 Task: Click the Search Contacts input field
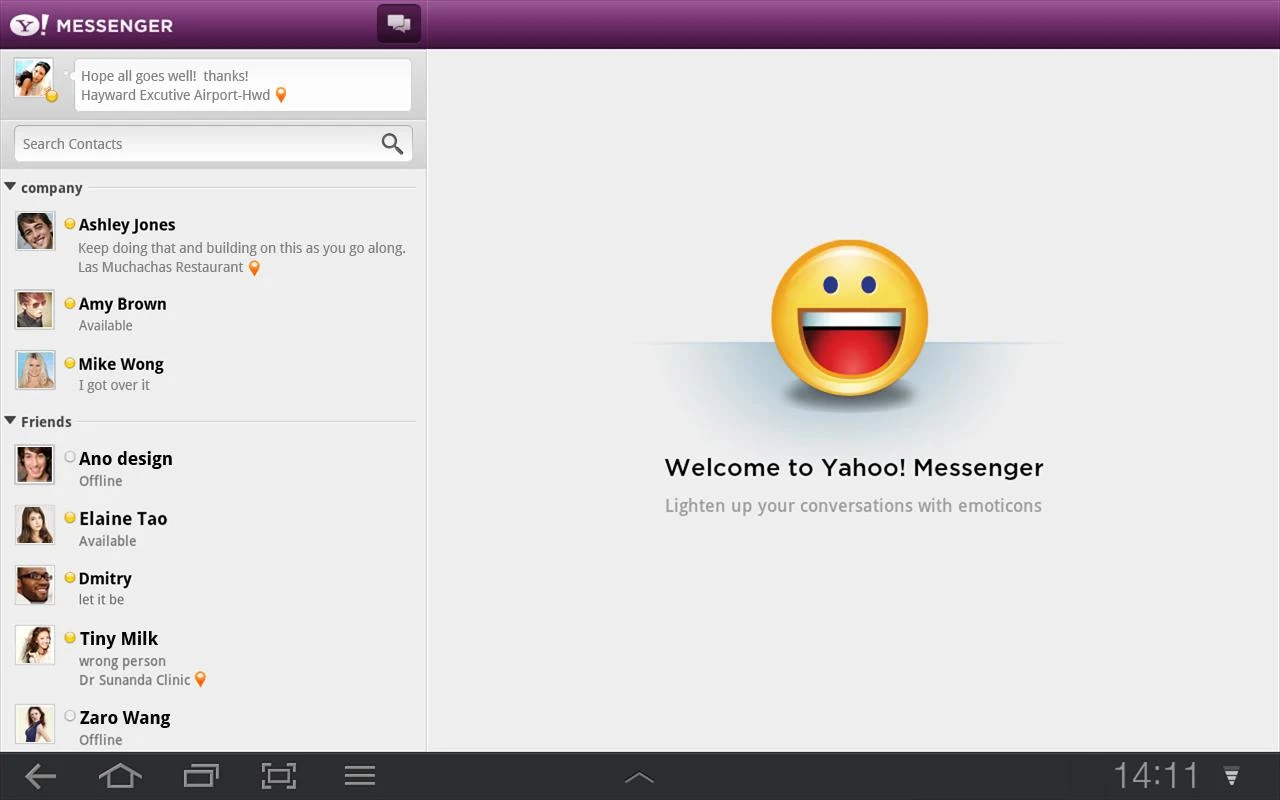coord(180,143)
